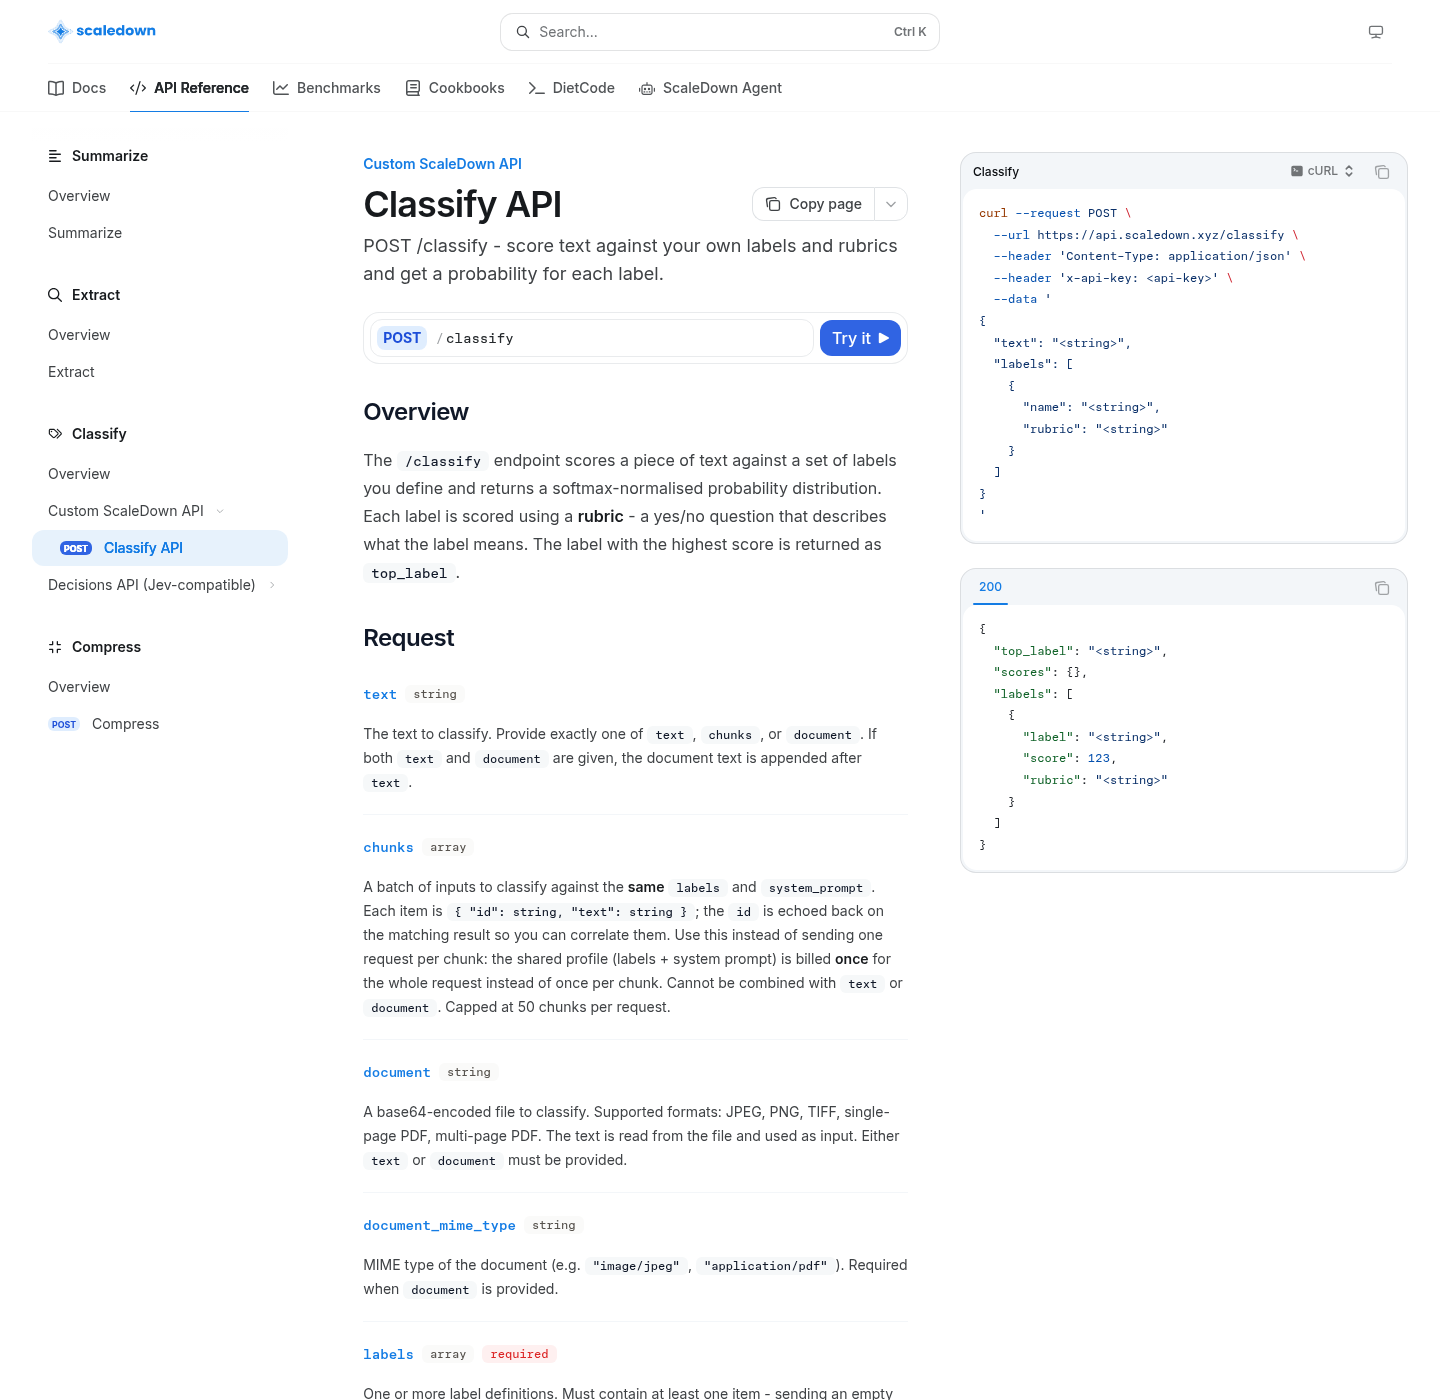Select the 200 response tab

pos(990,587)
